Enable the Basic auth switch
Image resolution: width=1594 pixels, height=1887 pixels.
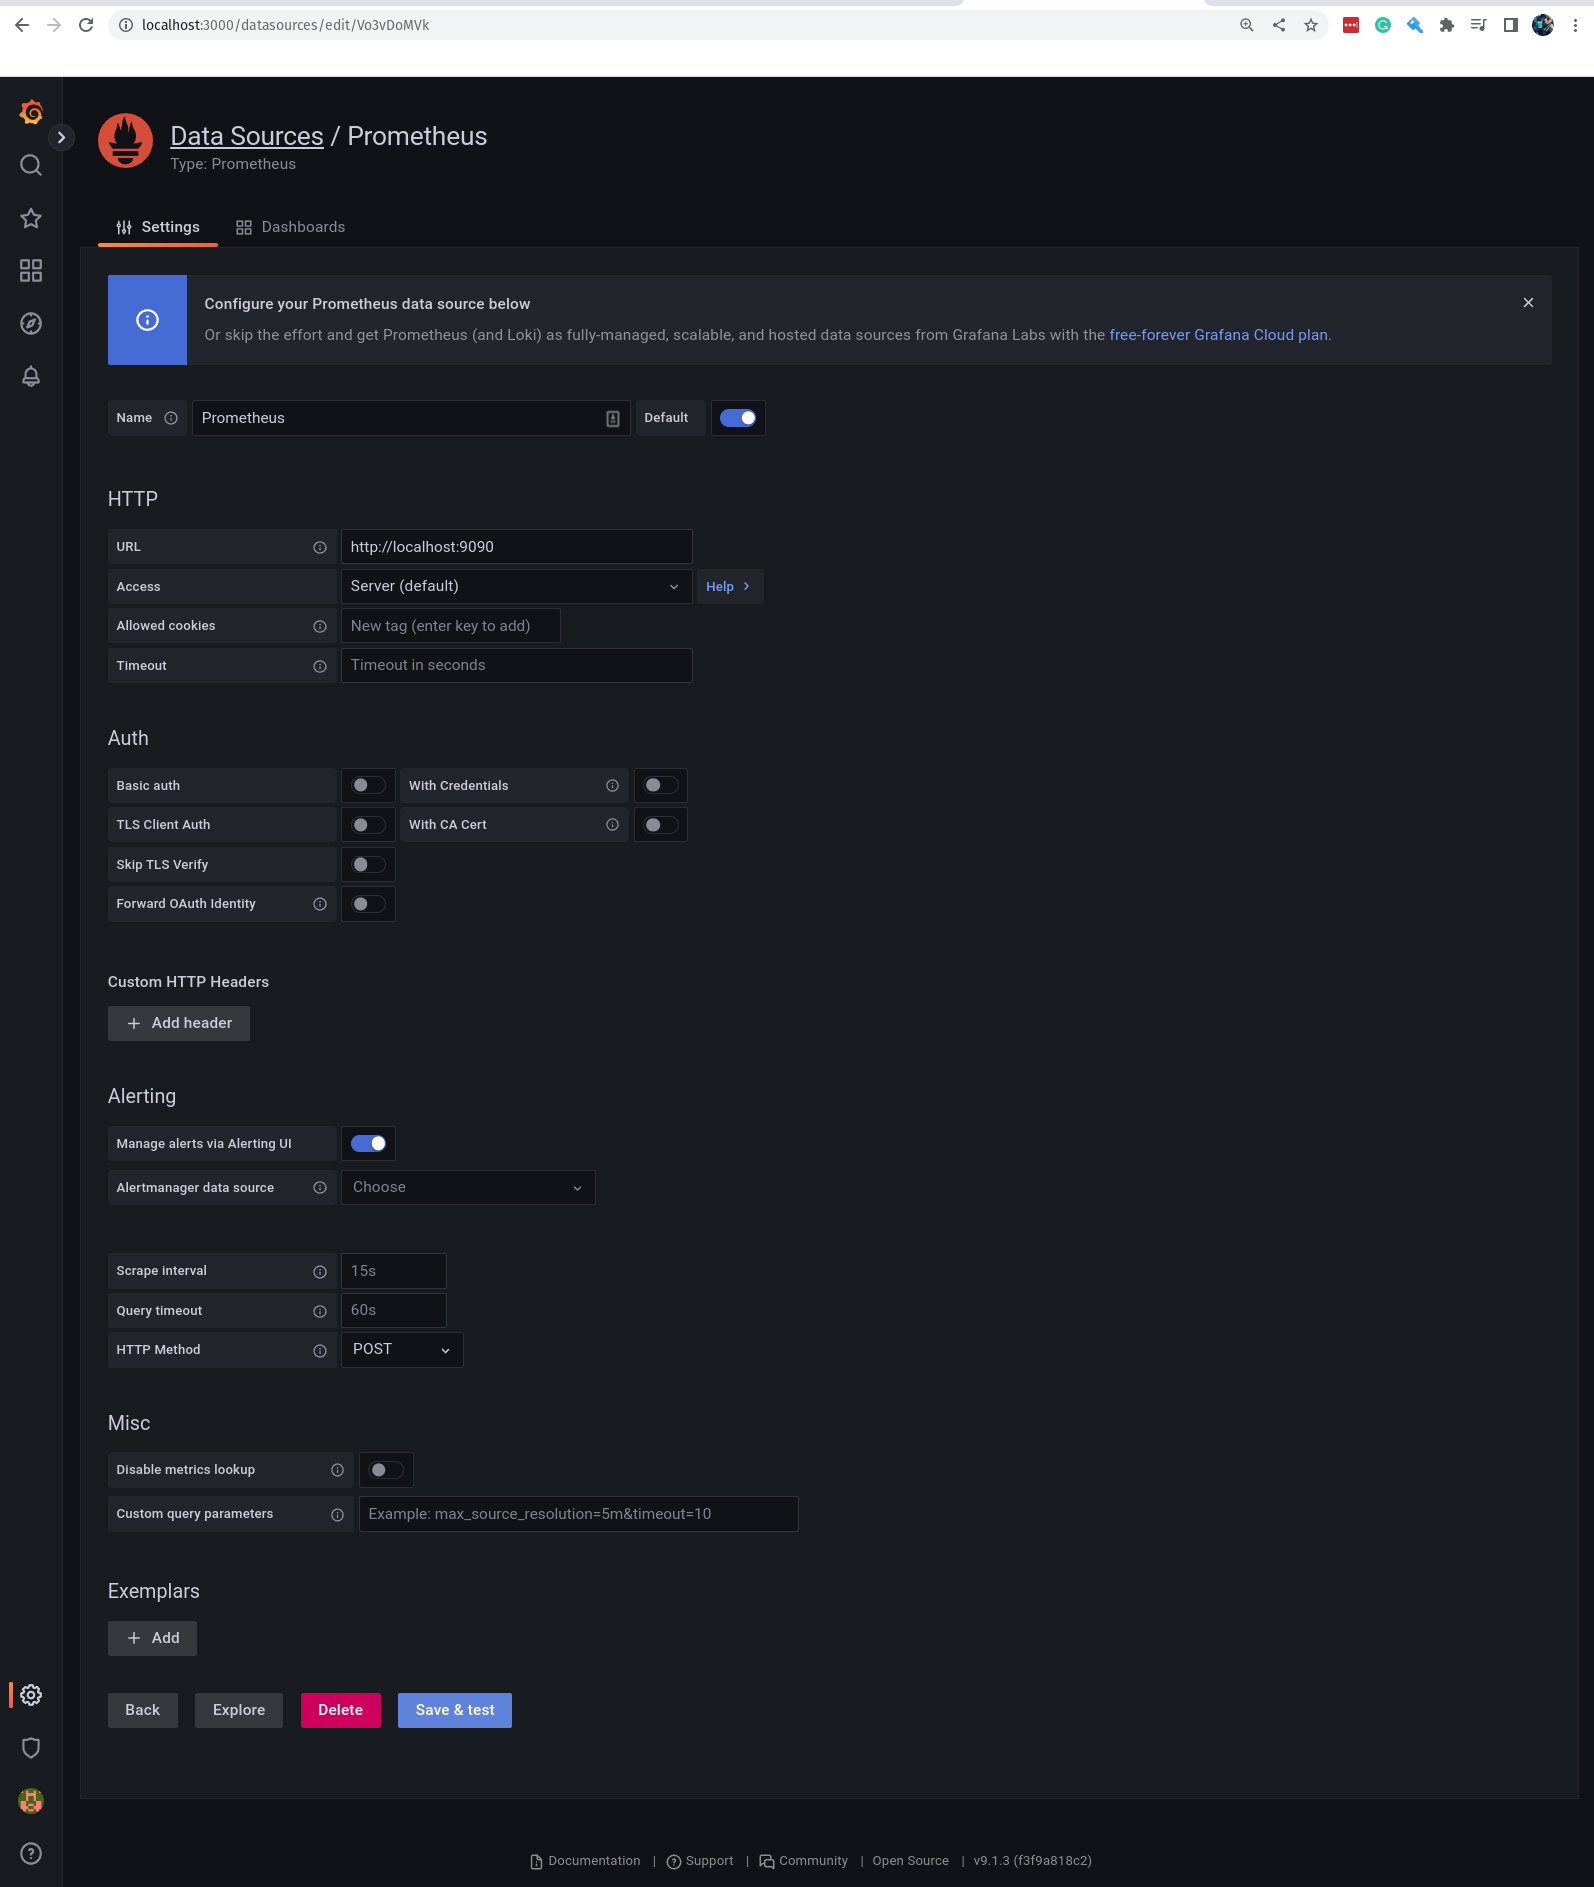point(368,786)
